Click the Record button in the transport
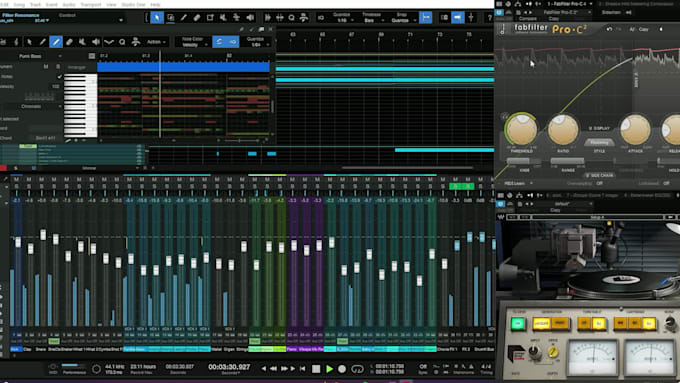Image resolution: width=680 pixels, height=383 pixels. coord(342,369)
